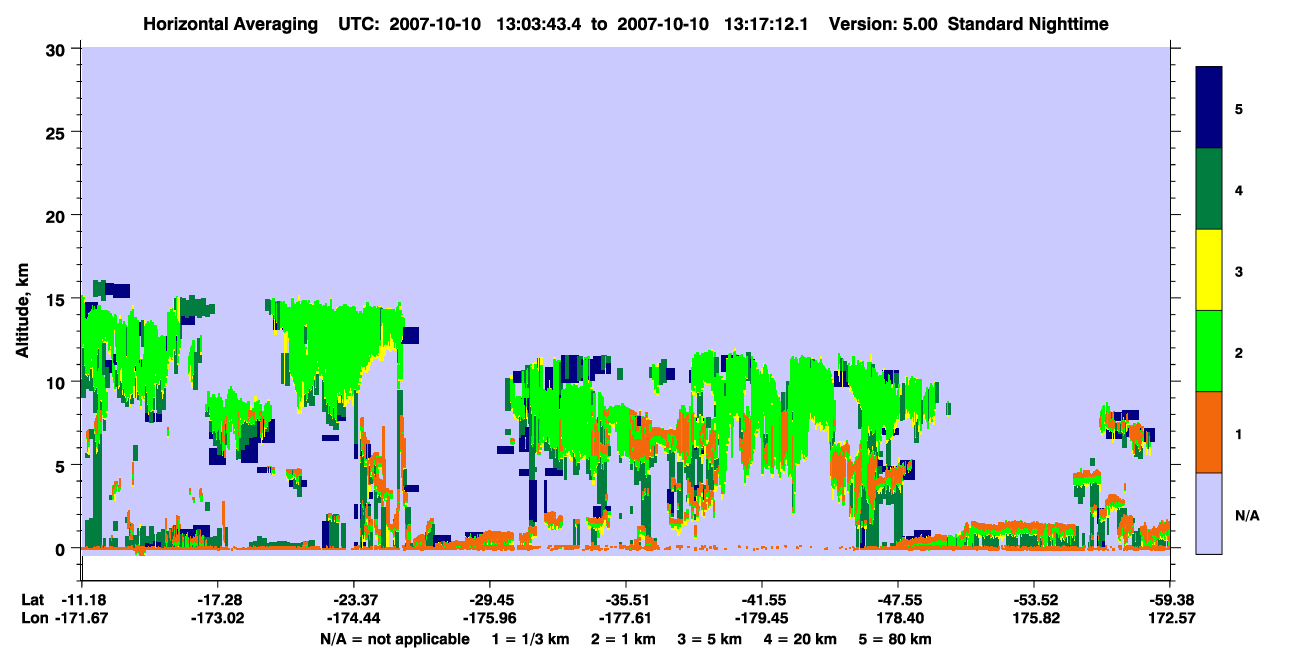Click the 'Version: 5.00' text
This screenshot has height=667, width=1300.
(x=884, y=24)
